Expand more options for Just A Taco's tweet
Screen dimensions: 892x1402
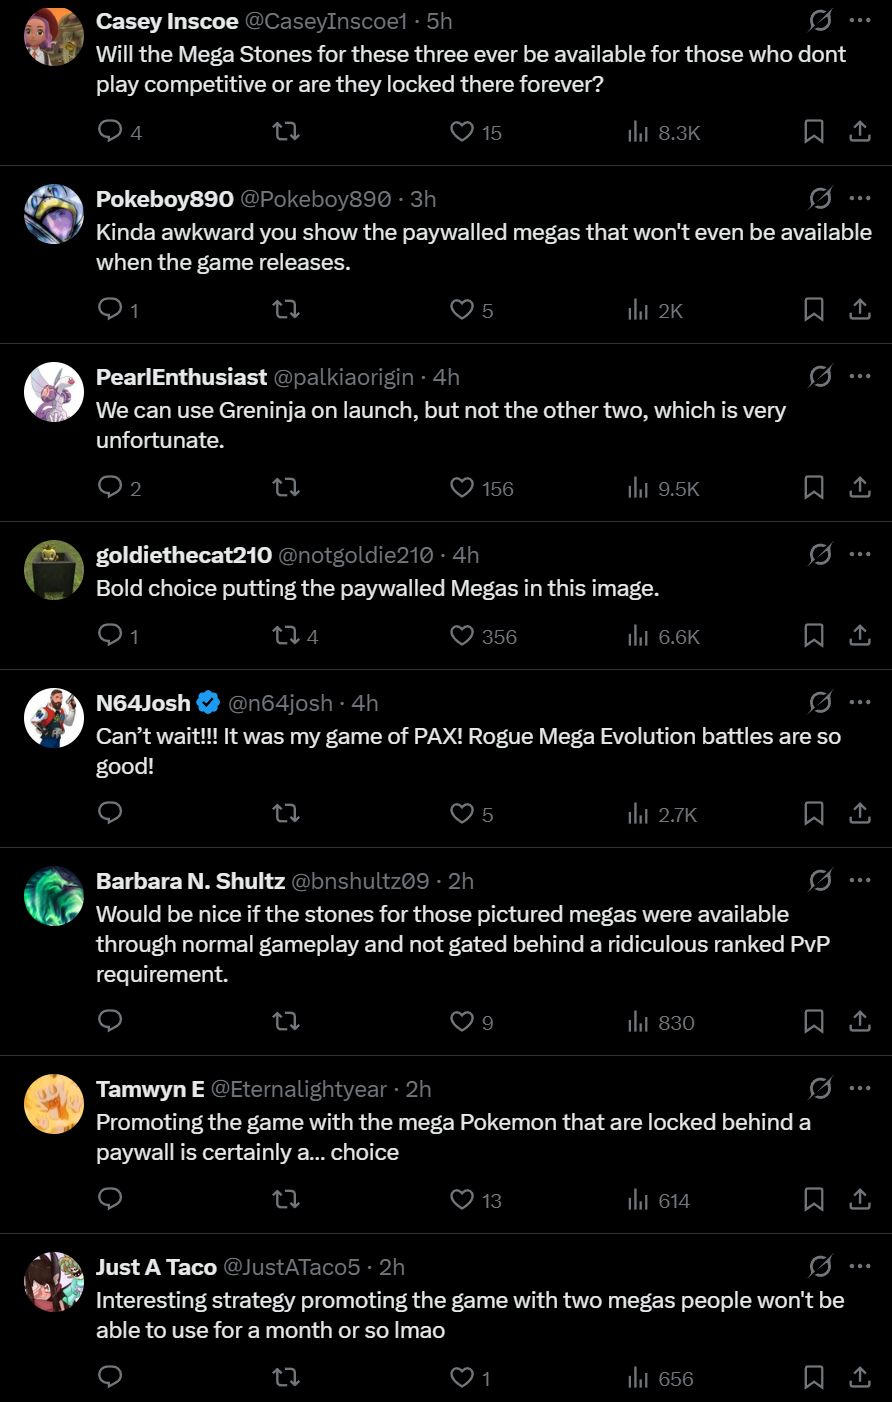point(860,1266)
